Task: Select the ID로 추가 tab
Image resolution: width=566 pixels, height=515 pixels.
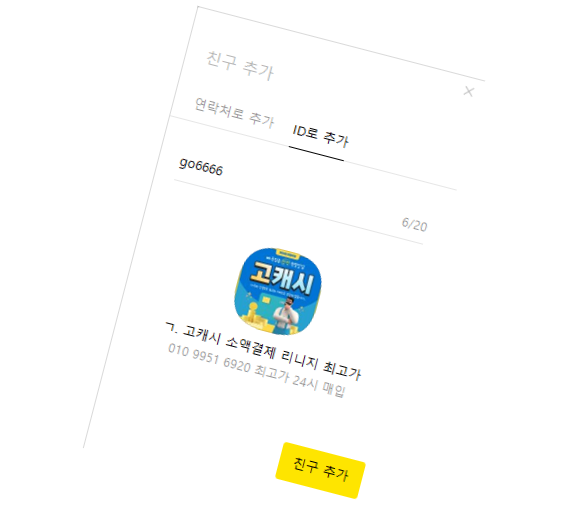Action: (320, 136)
